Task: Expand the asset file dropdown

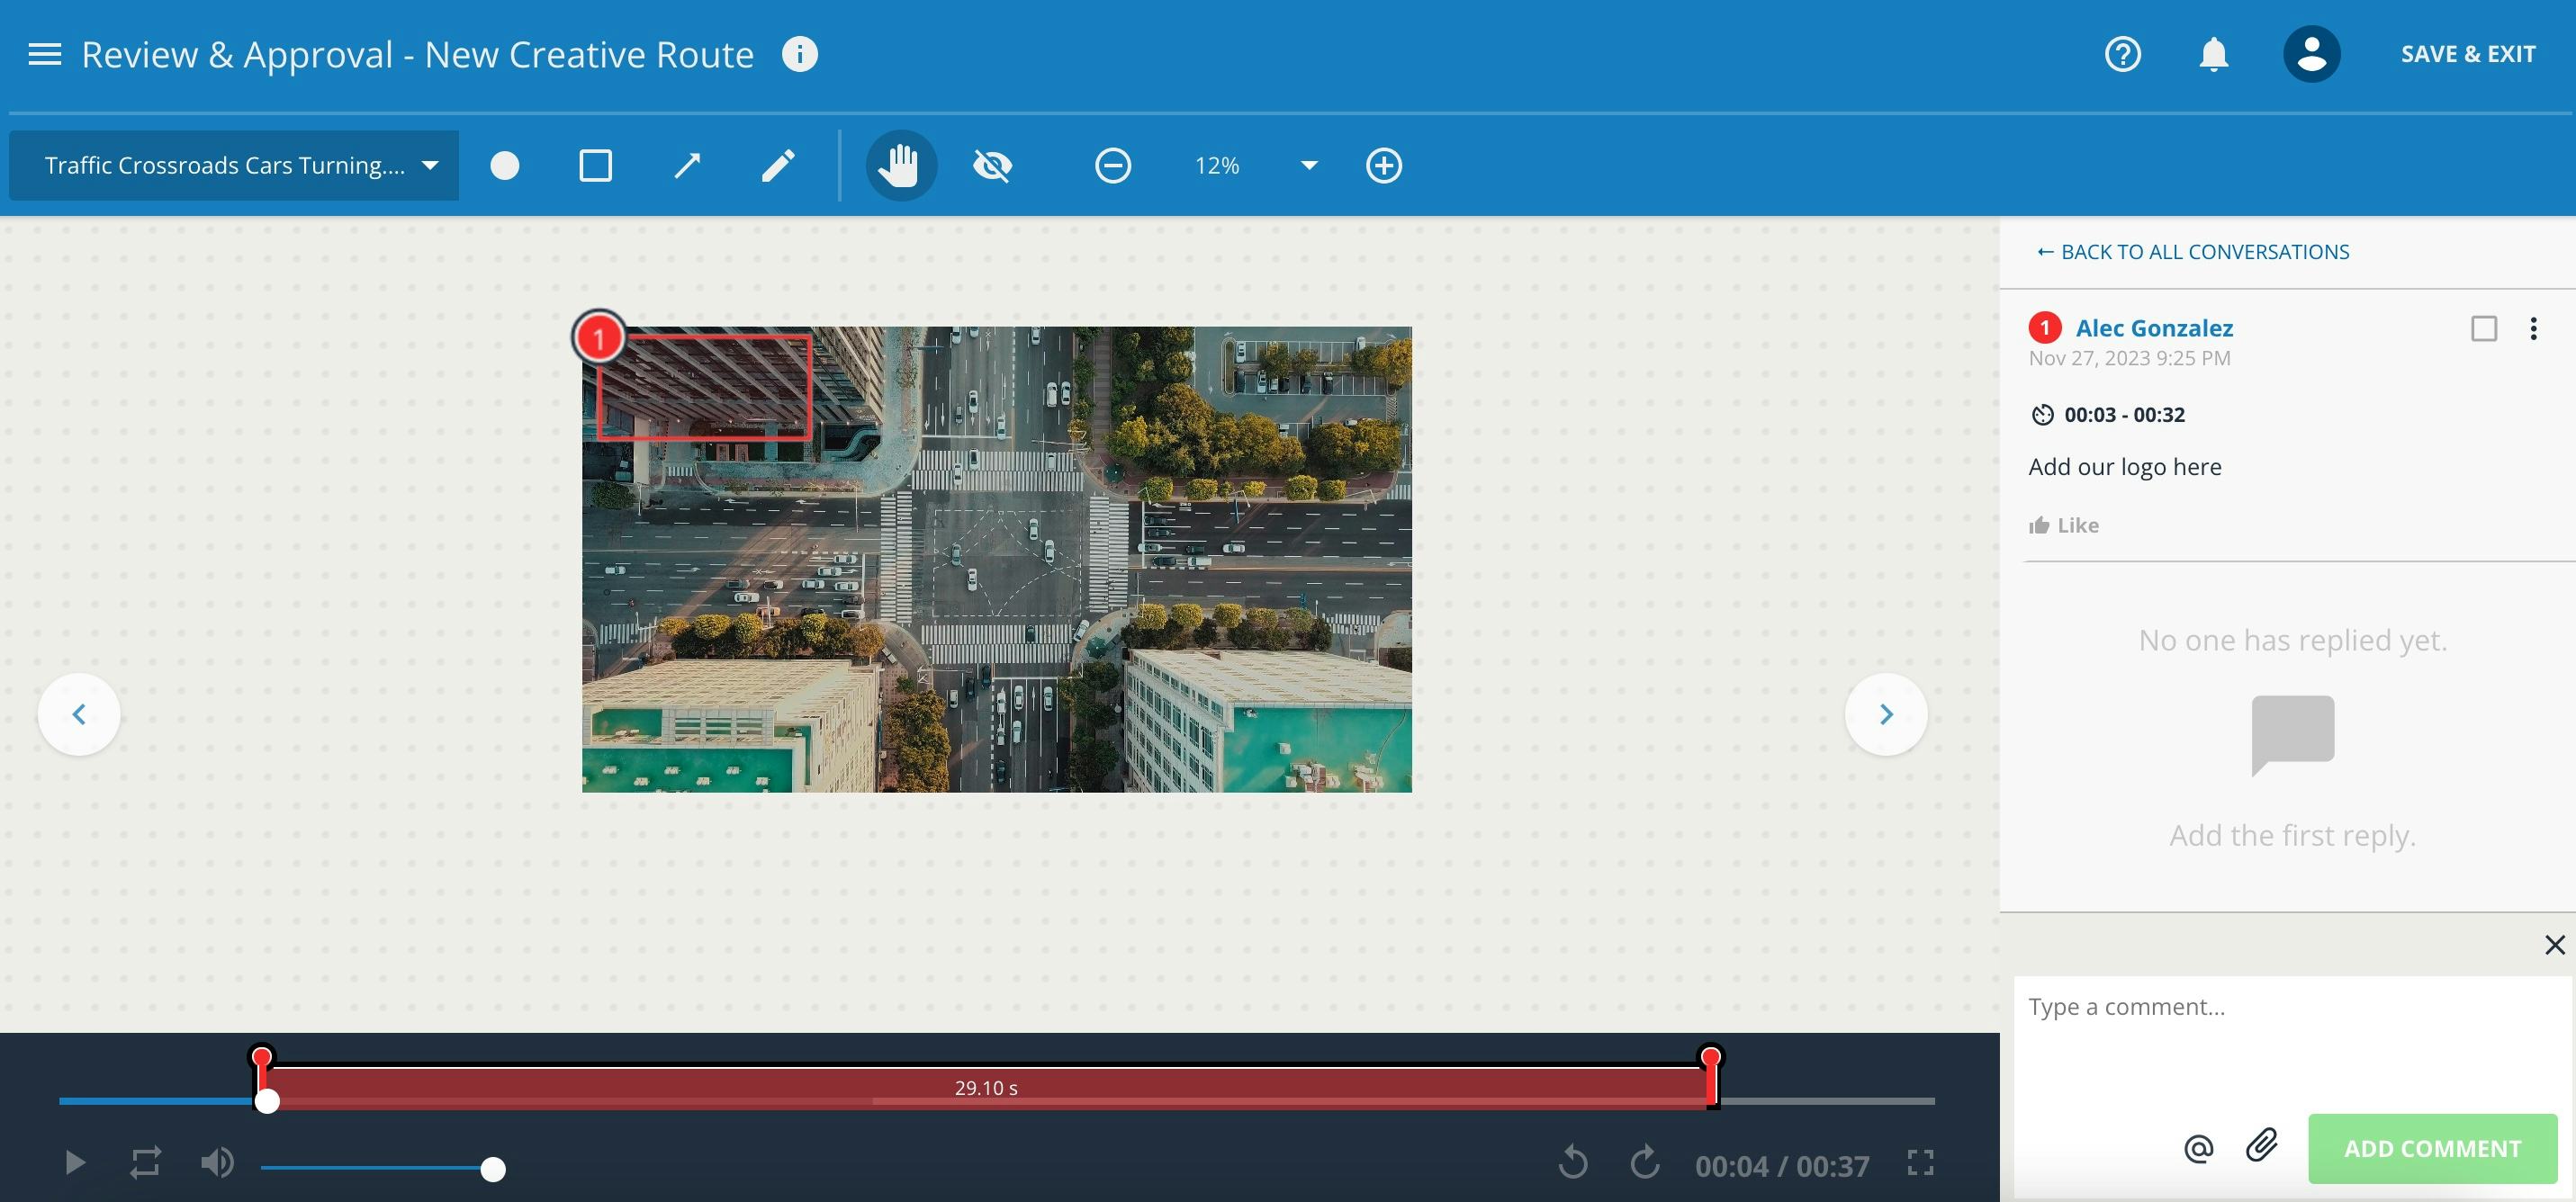Action: pos(428,165)
